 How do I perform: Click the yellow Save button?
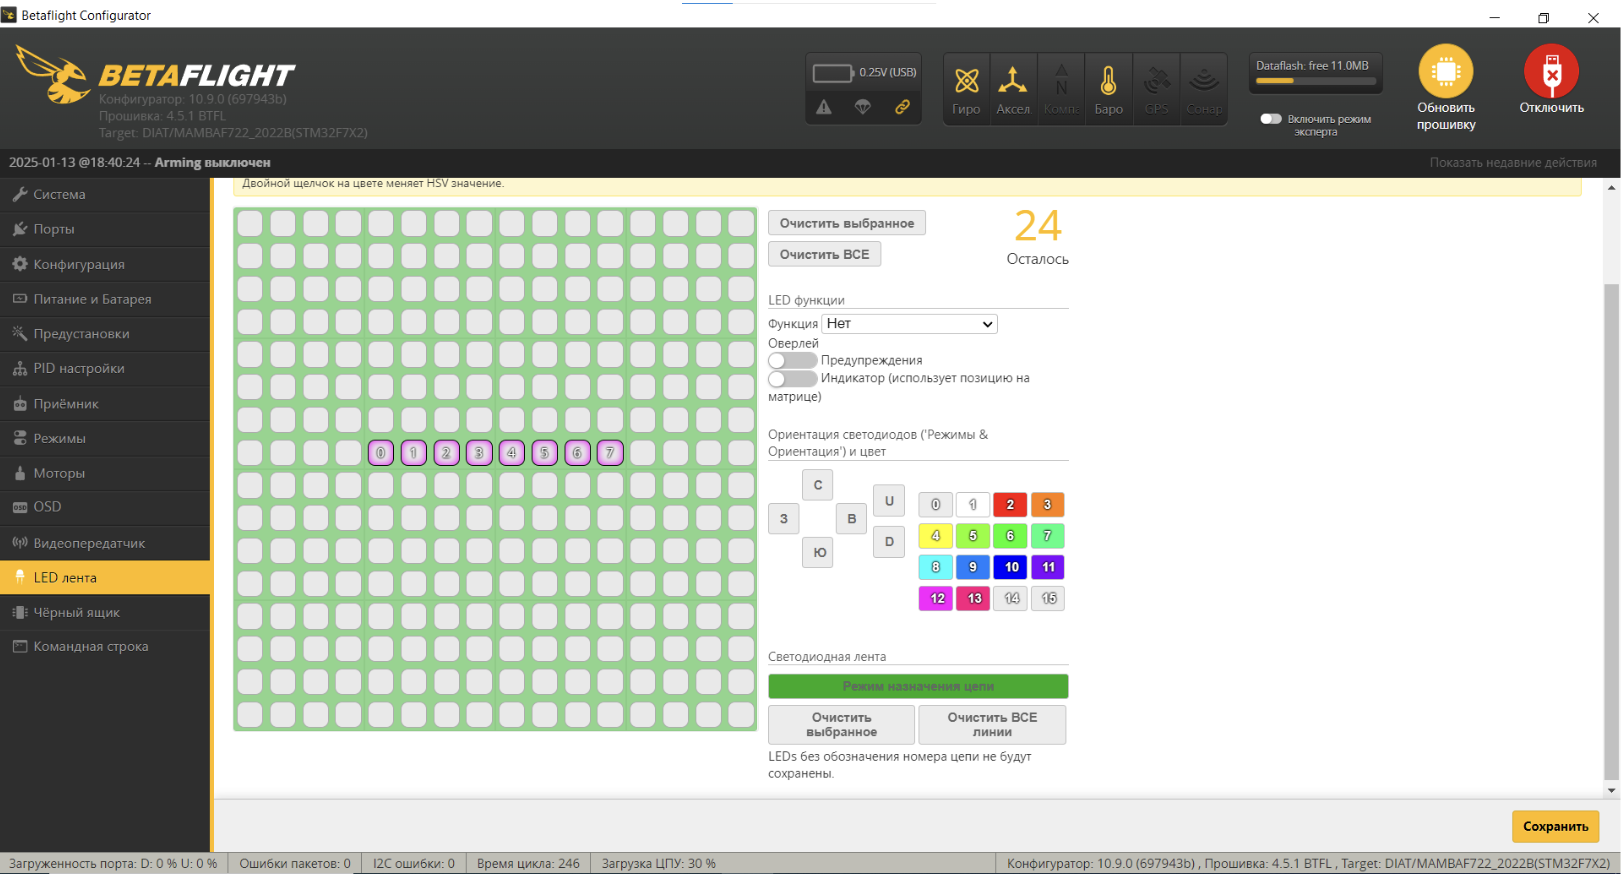[x=1555, y=827]
